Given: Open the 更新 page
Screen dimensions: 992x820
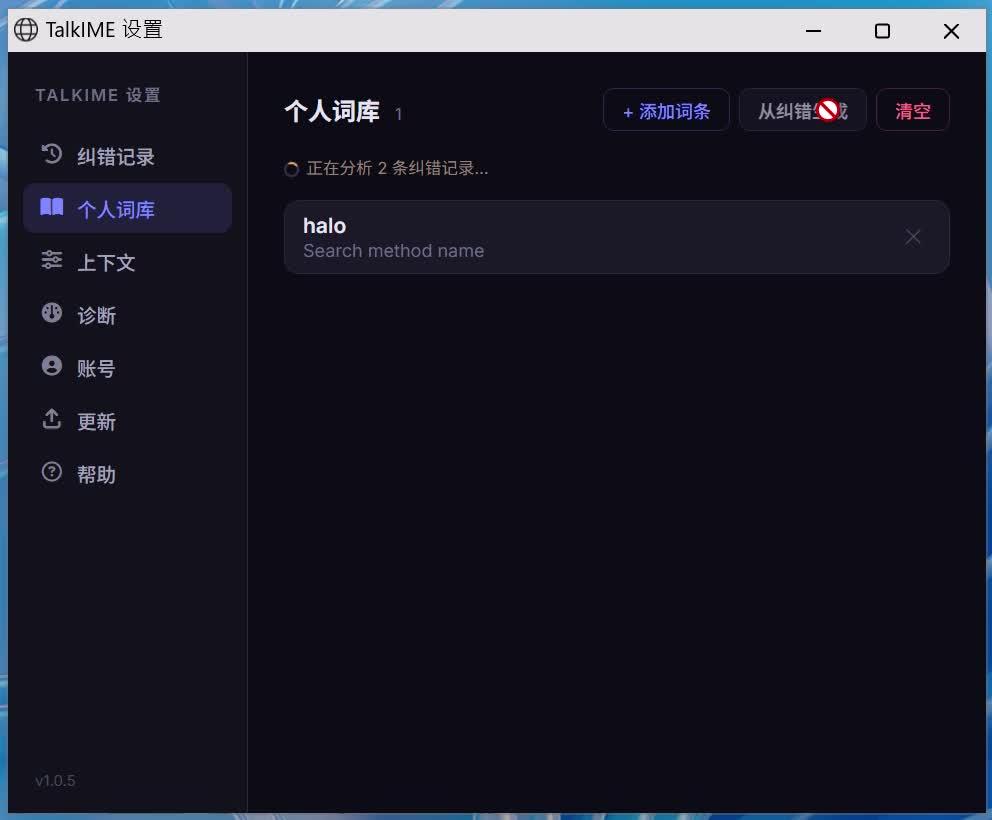Looking at the screenshot, I should (x=127, y=421).
